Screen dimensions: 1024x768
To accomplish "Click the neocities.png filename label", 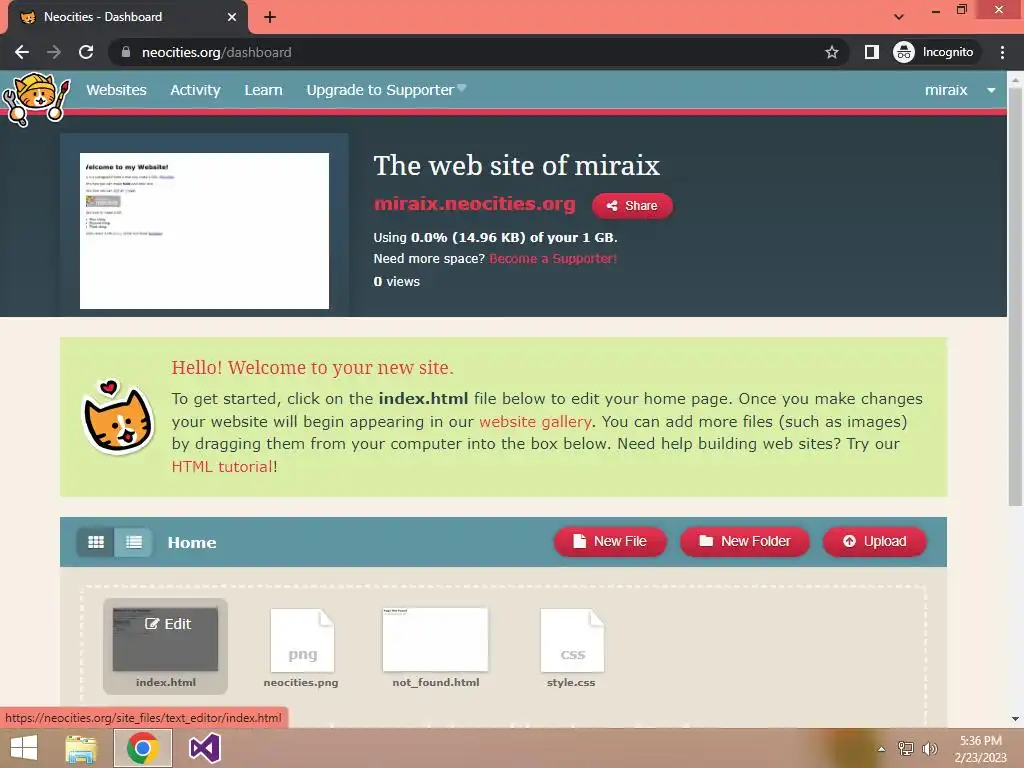I will coord(301,682).
